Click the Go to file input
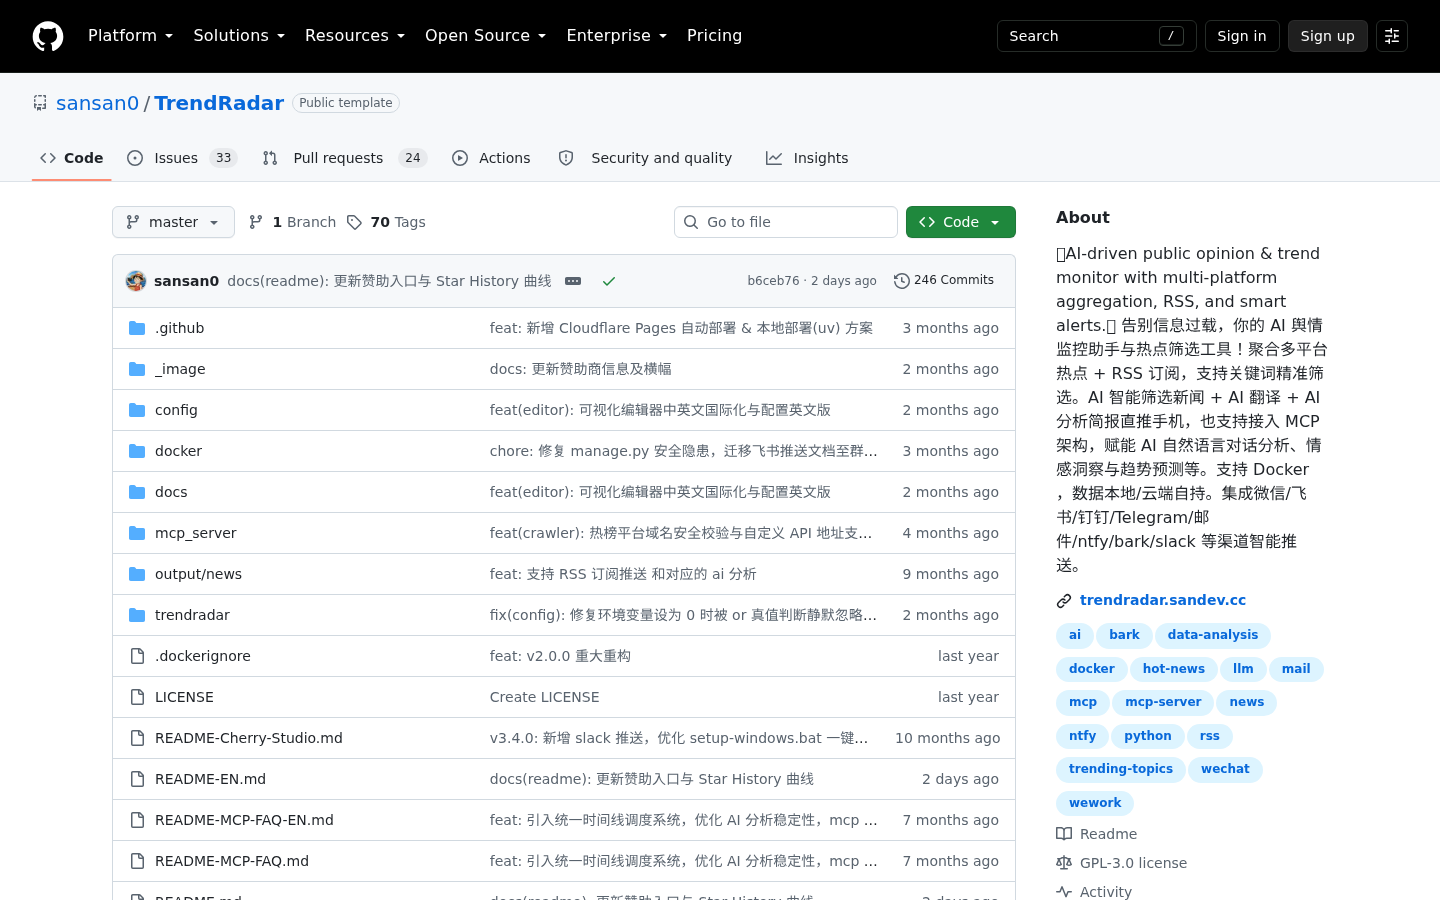Viewport: 1440px width, 900px height. 786,222
